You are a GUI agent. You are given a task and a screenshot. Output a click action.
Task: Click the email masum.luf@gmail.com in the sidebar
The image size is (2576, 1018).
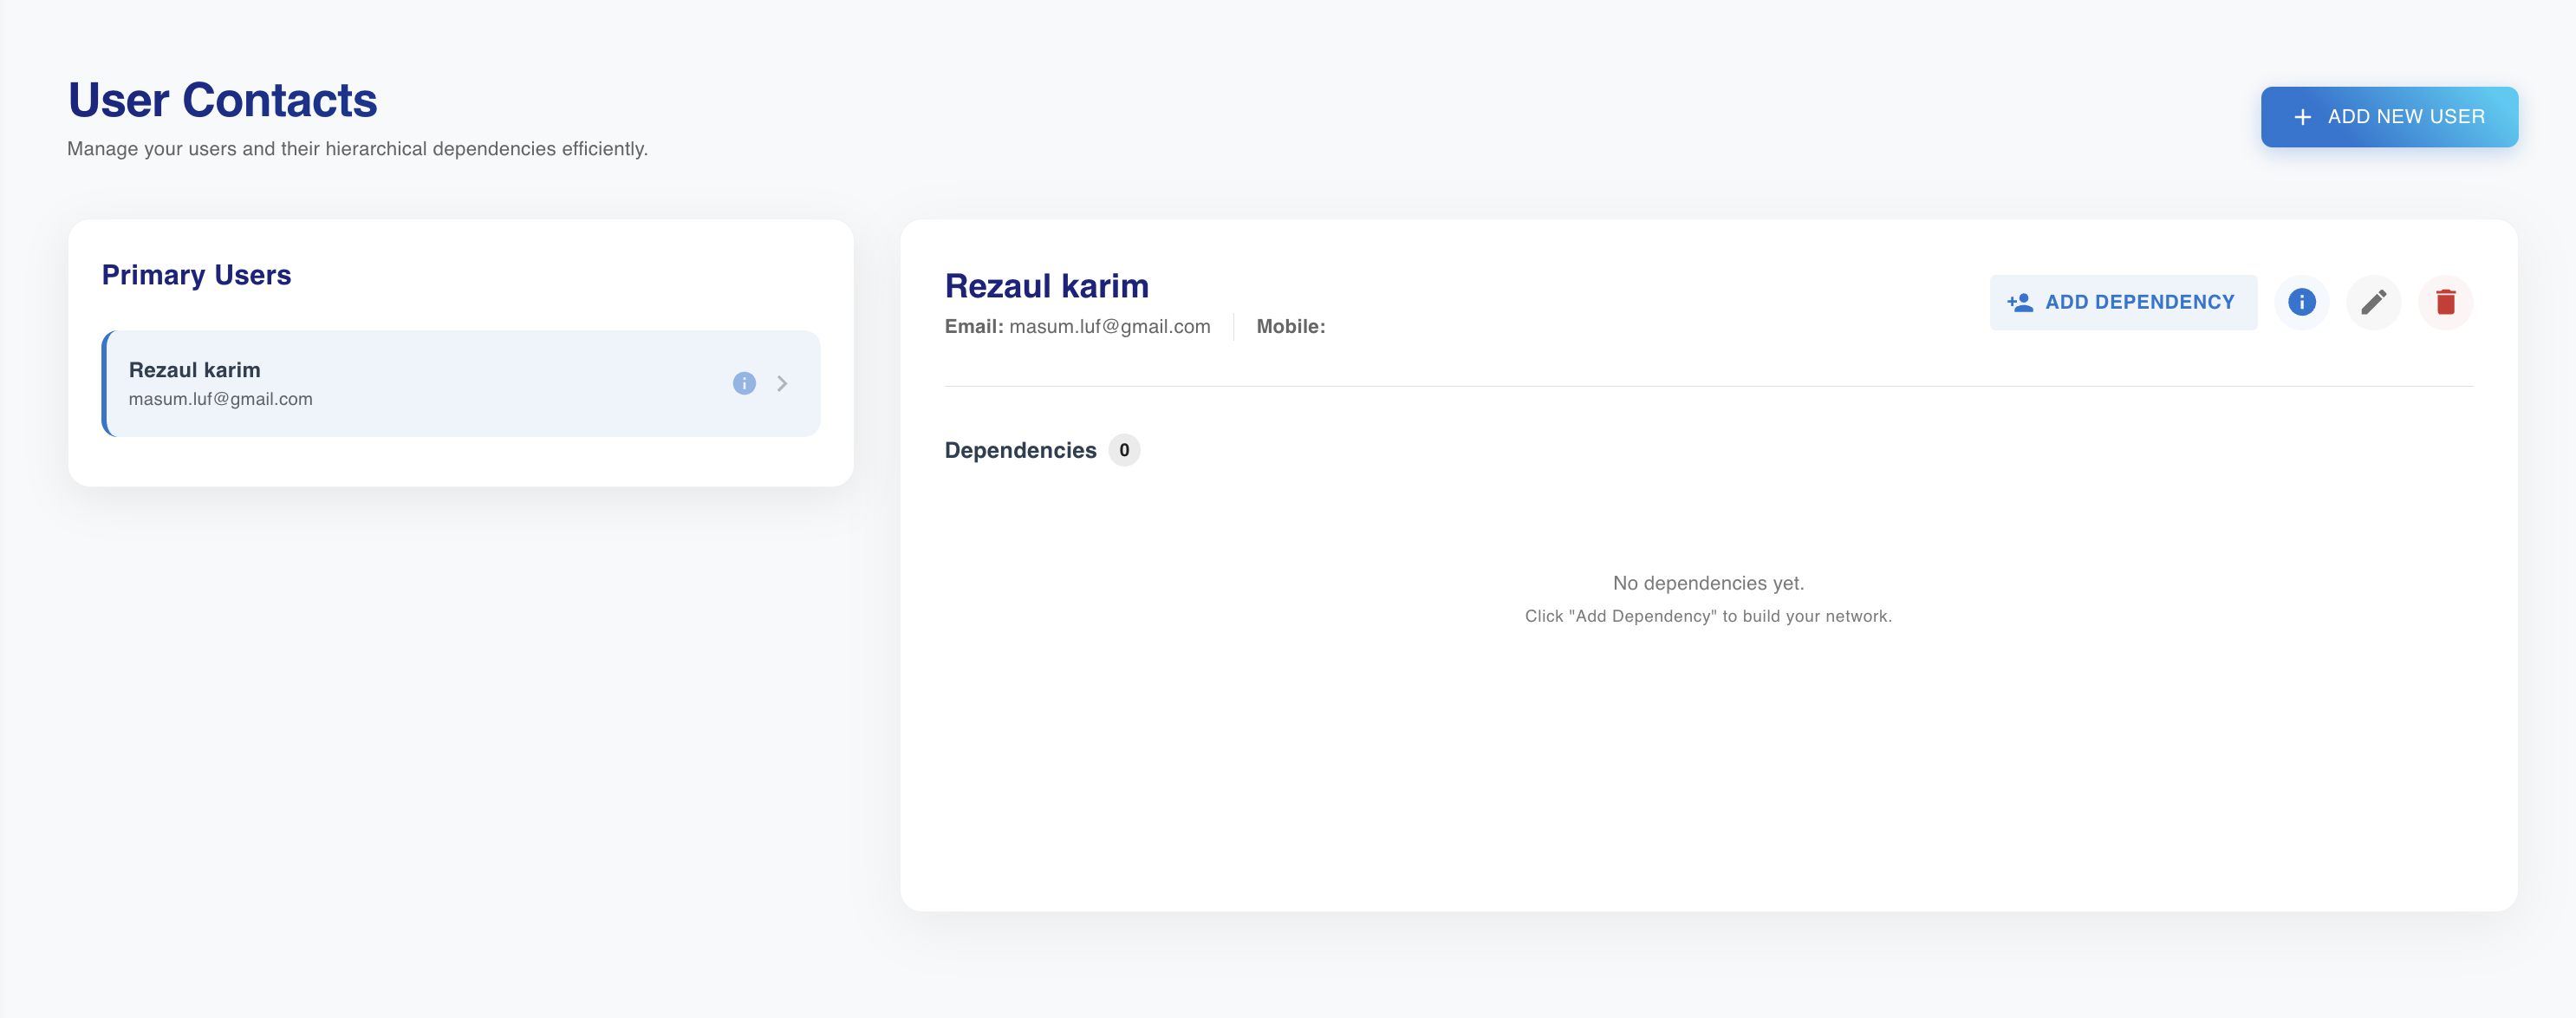pyautogui.click(x=220, y=398)
